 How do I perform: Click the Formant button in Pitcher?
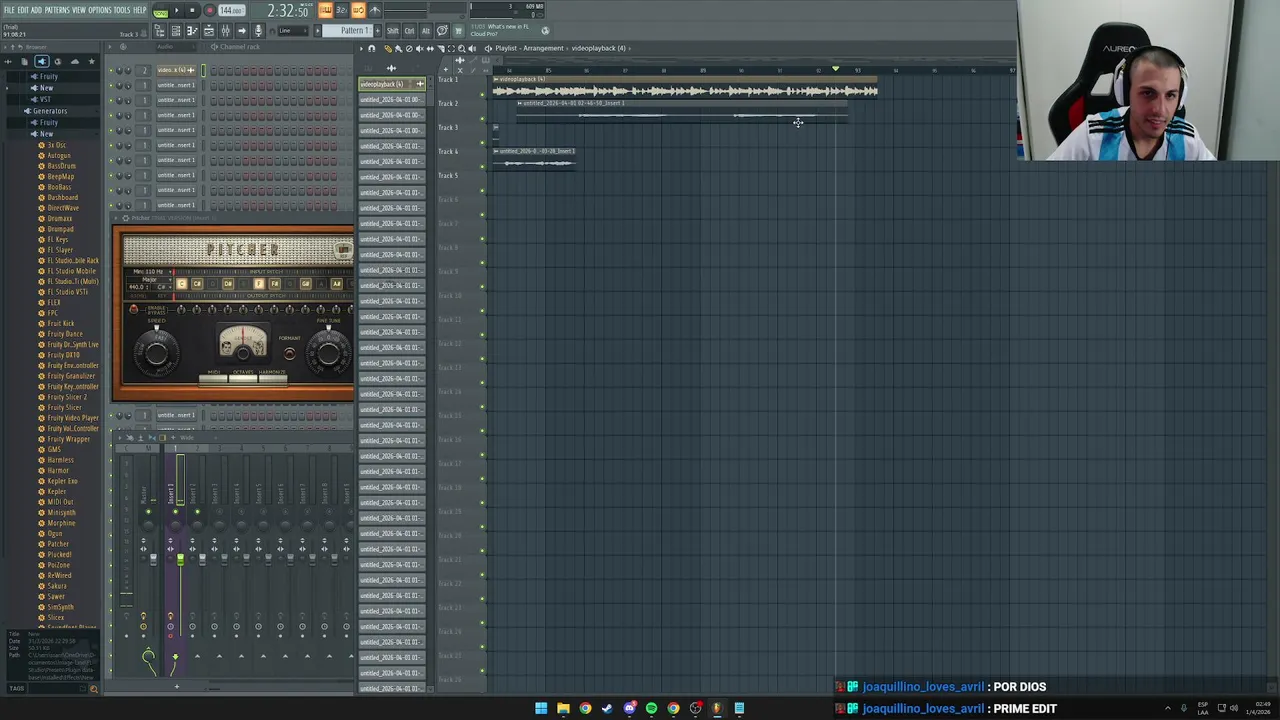coord(289,351)
